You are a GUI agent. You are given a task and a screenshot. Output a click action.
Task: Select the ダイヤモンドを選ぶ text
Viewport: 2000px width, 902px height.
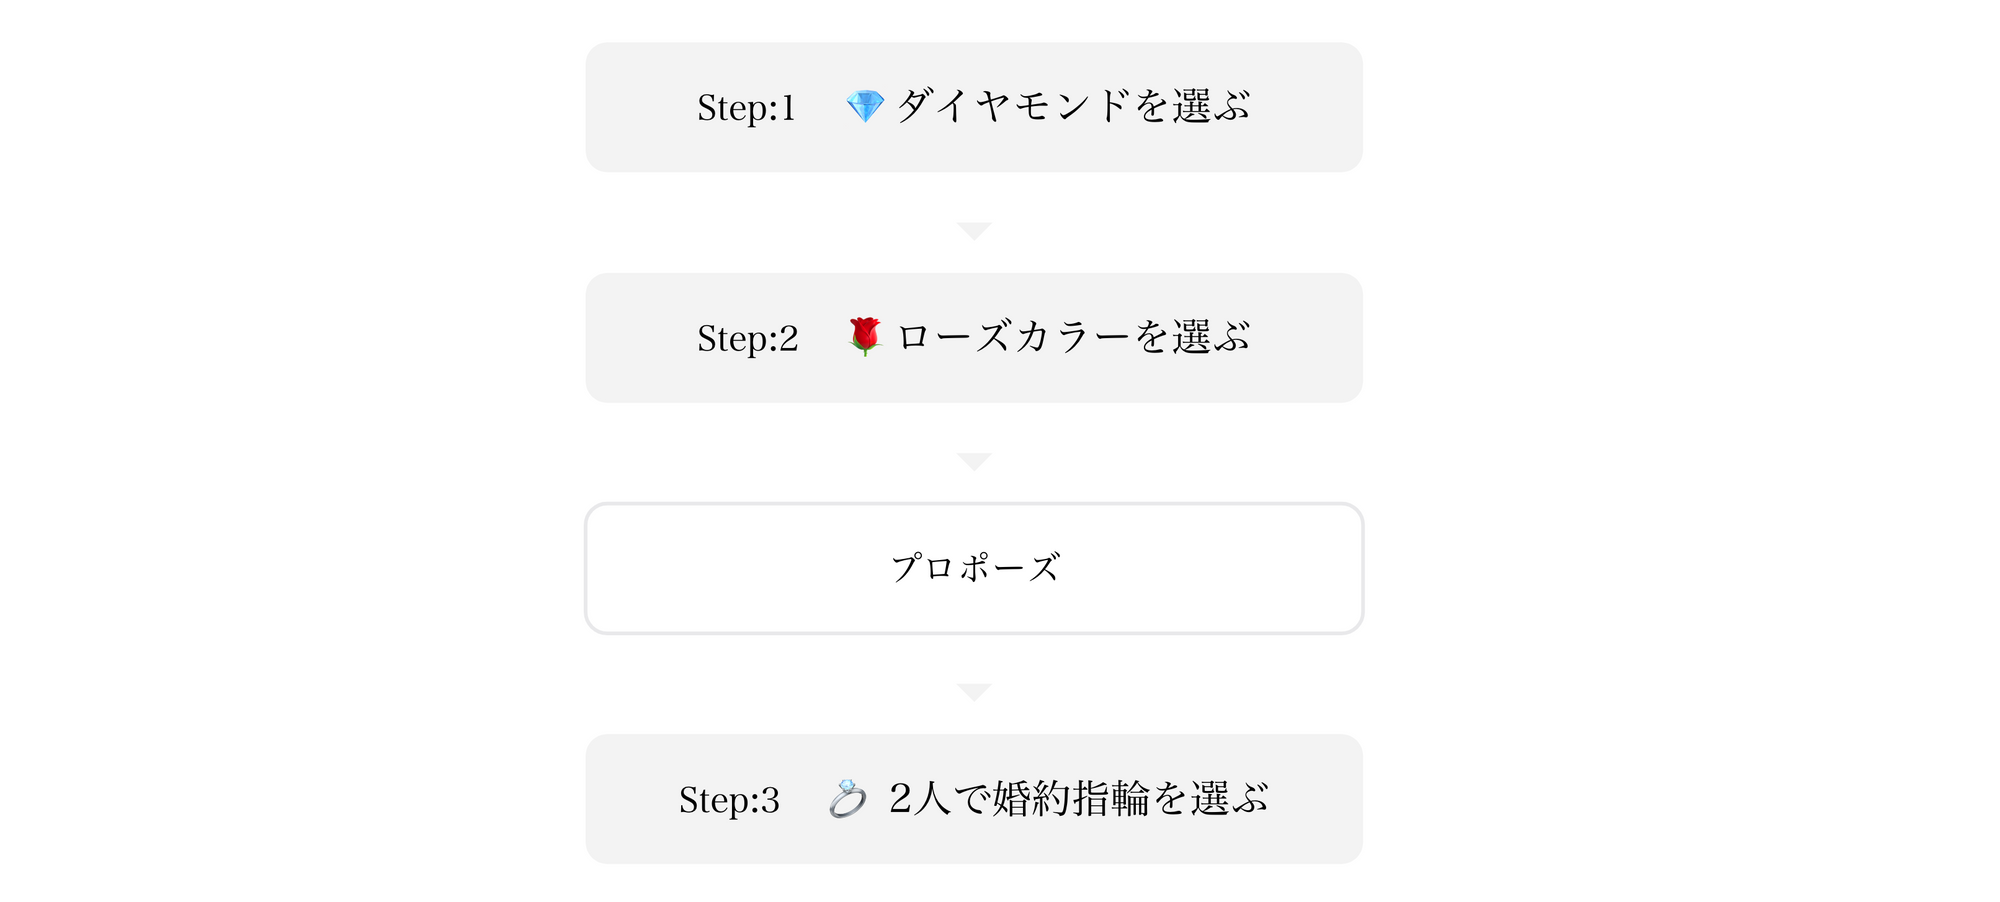point(1073,106)
